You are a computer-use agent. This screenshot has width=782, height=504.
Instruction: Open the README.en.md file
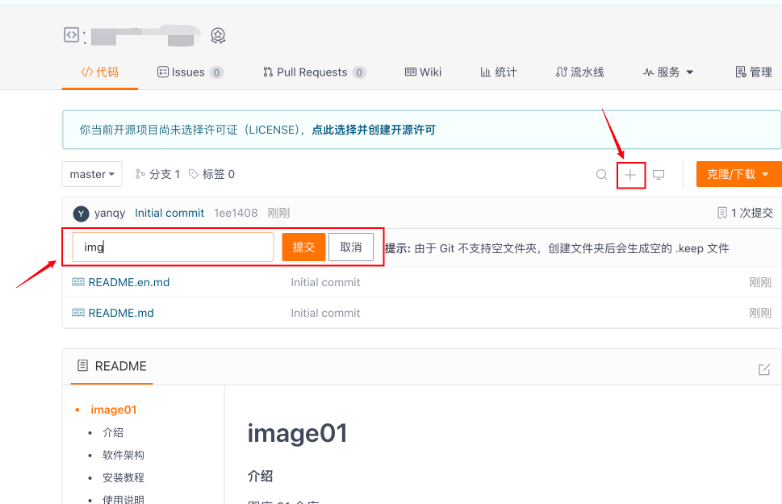(x=129, y=283)
